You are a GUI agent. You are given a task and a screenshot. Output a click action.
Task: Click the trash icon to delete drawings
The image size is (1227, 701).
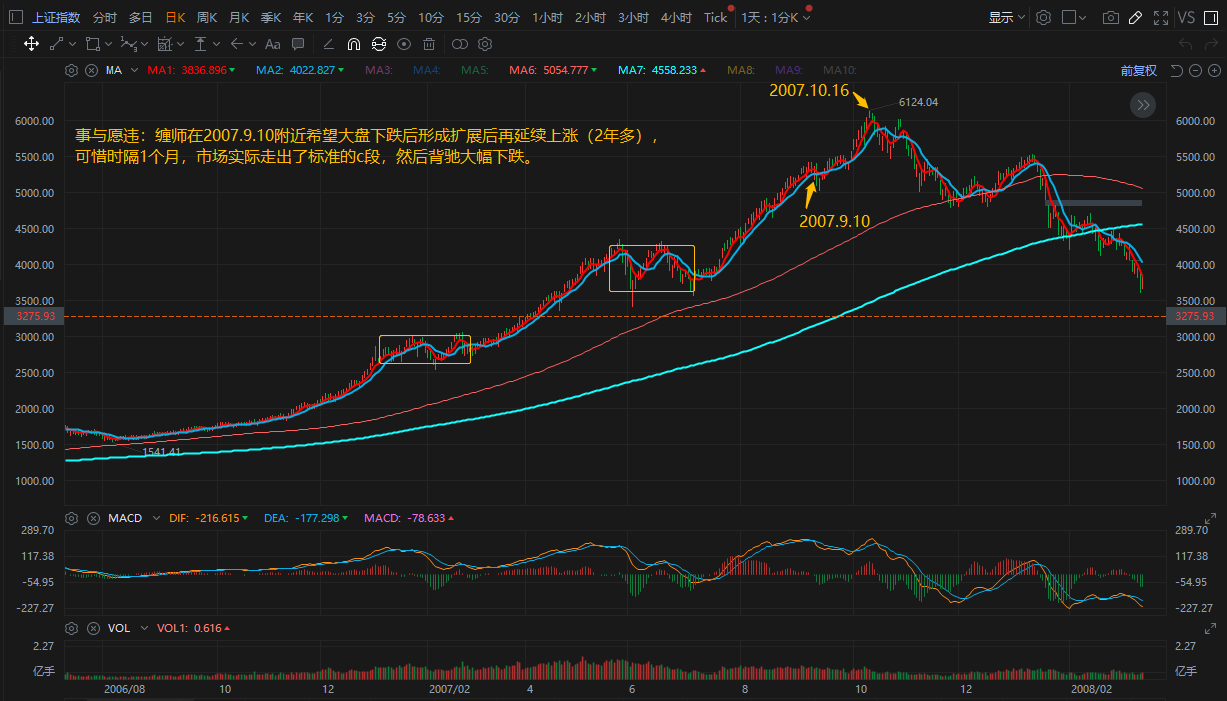coord(428,44)
